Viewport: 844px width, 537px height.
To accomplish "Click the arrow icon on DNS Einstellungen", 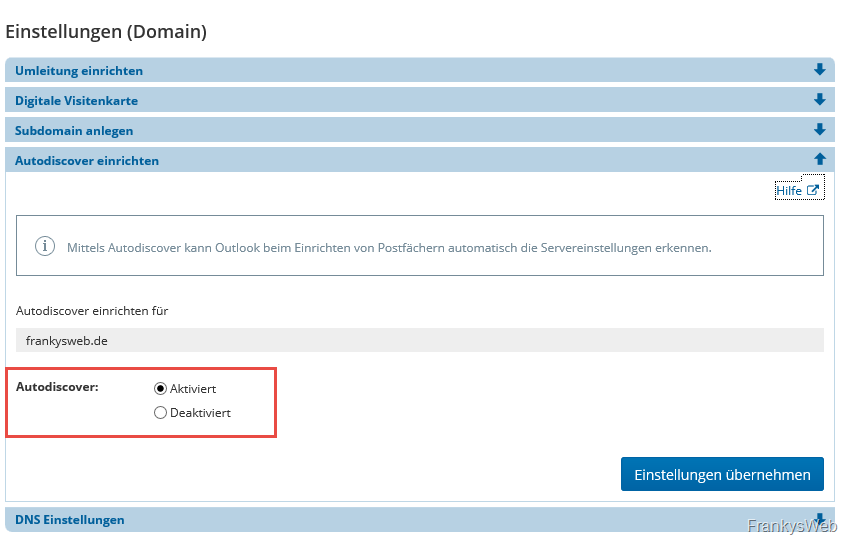I will coord(820,519).
